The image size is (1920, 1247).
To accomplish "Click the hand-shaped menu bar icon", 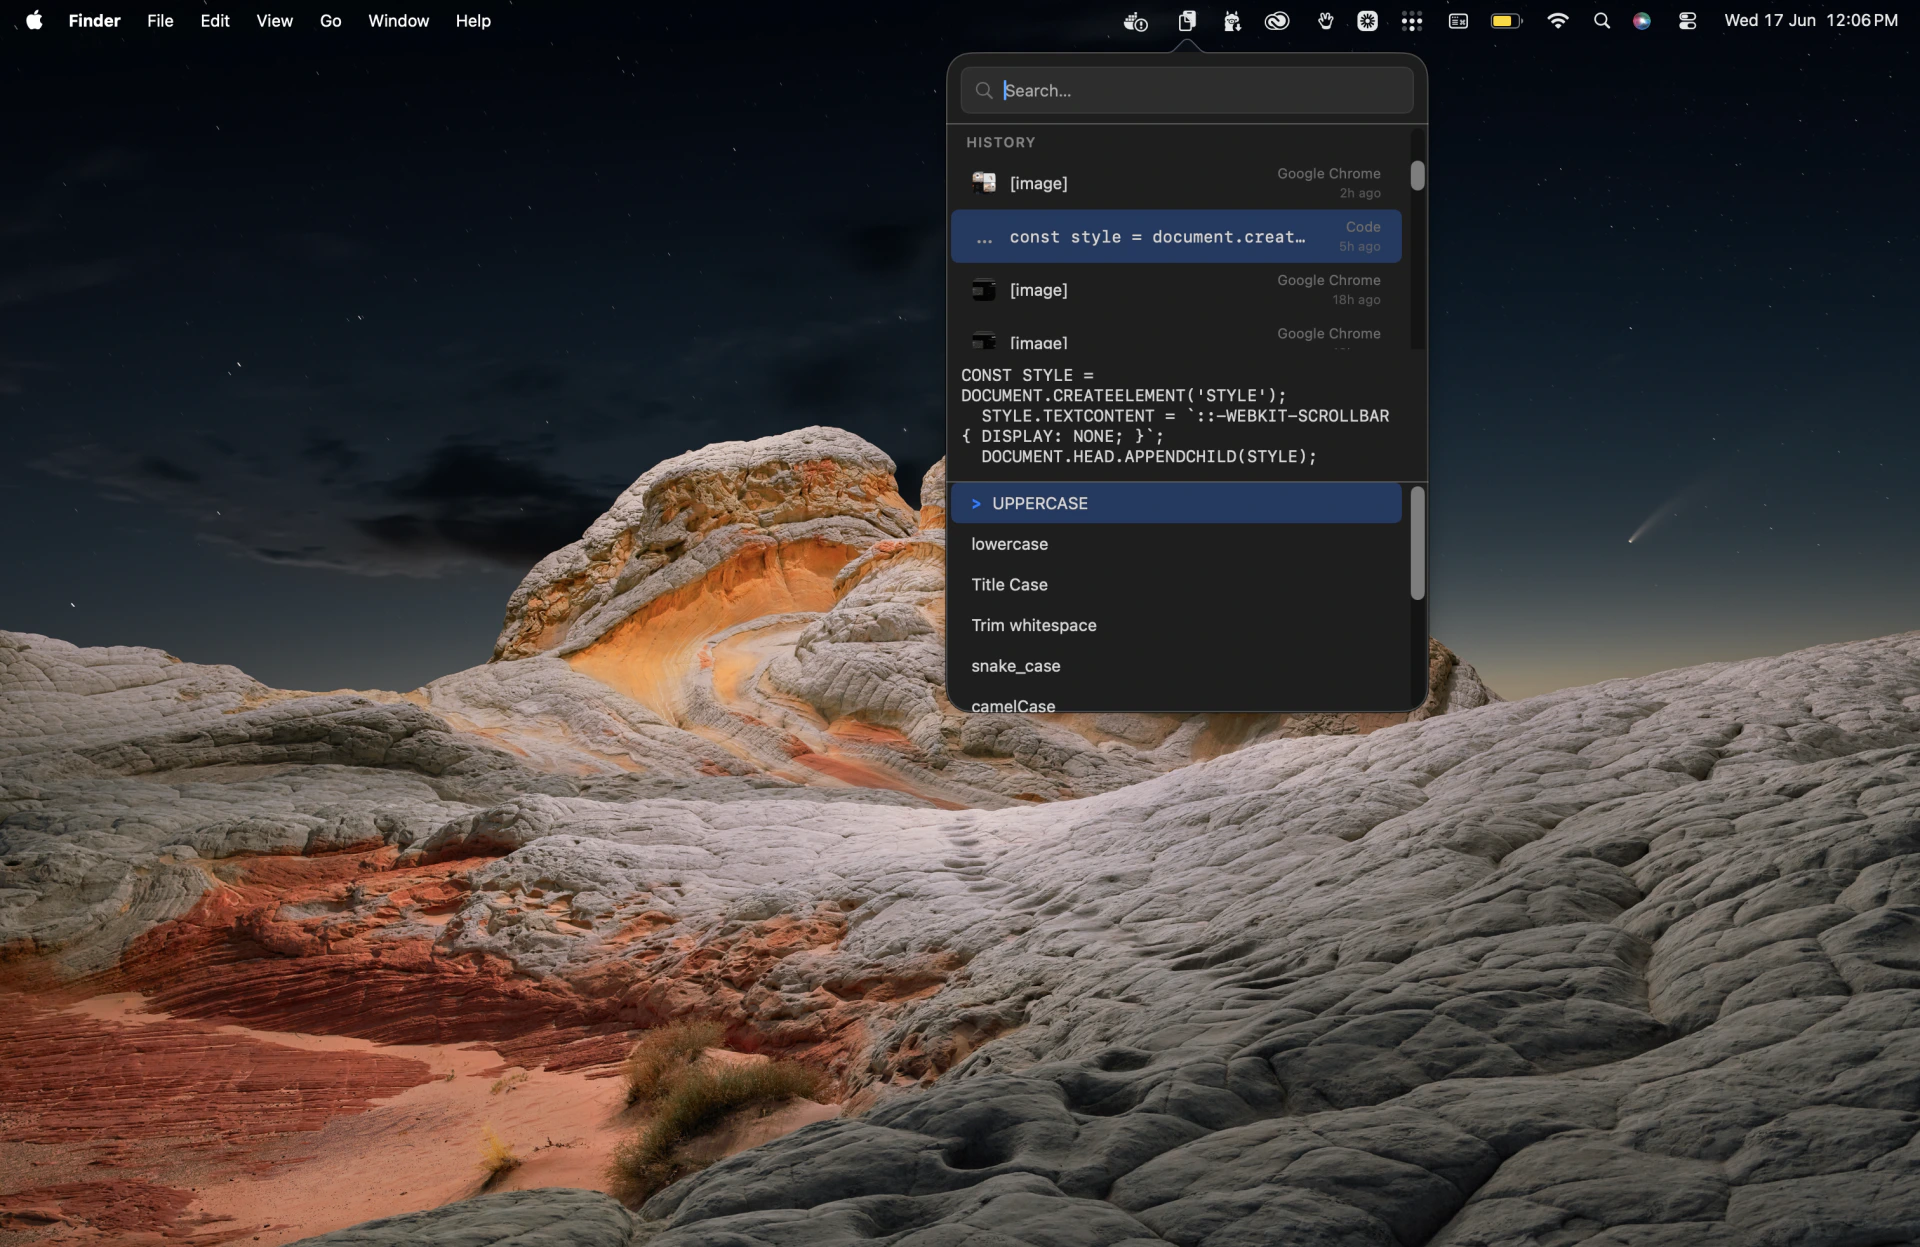I will click(x=1325, y=21).
